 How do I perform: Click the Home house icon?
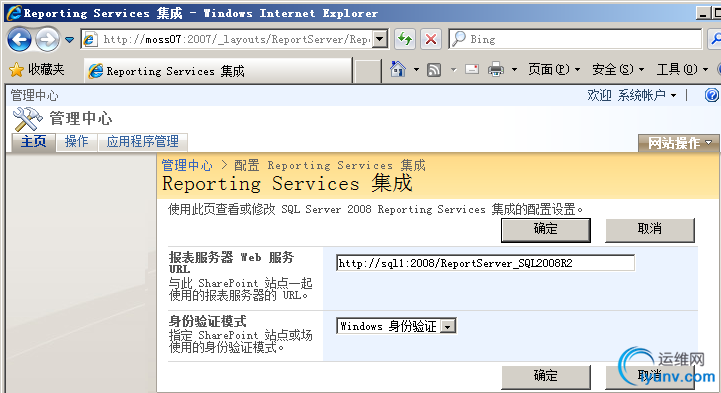pyautogui.click(x=398, y=69)
